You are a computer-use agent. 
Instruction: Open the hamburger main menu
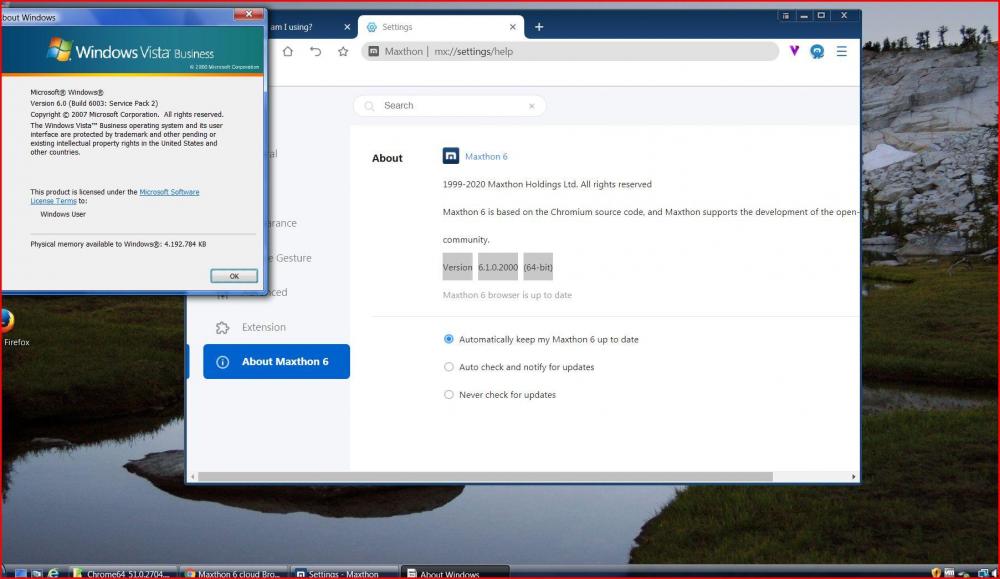click(x=842, y=51)
